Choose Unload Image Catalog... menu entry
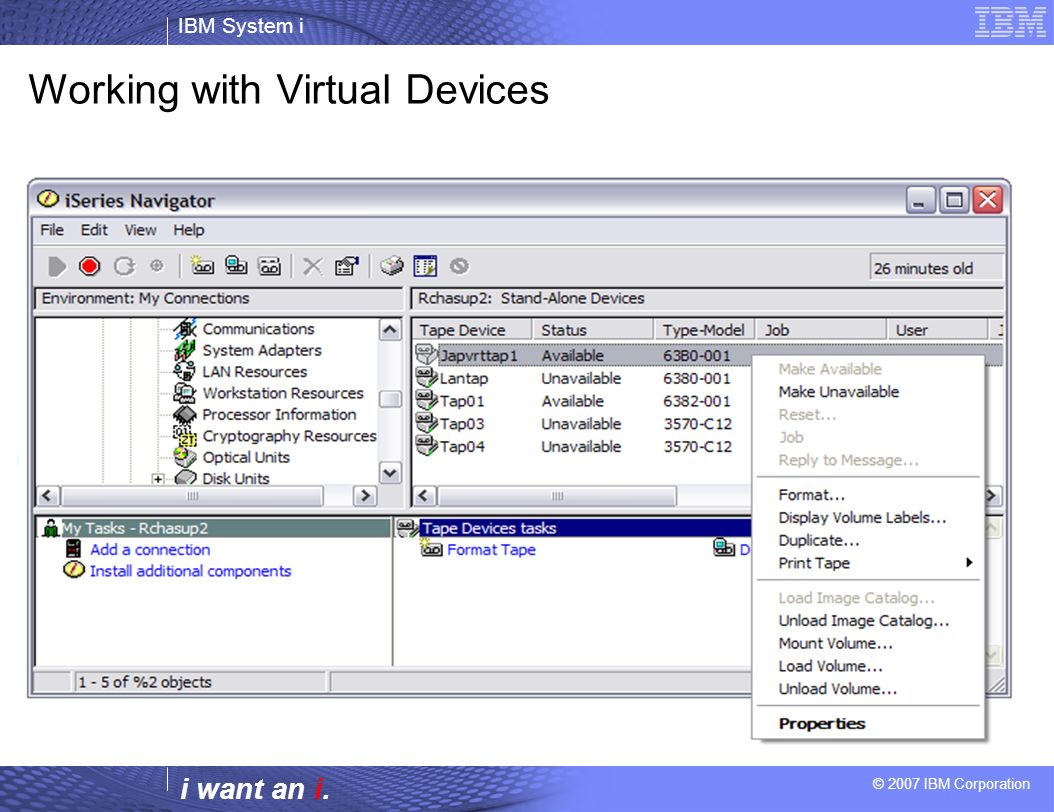 864,620
